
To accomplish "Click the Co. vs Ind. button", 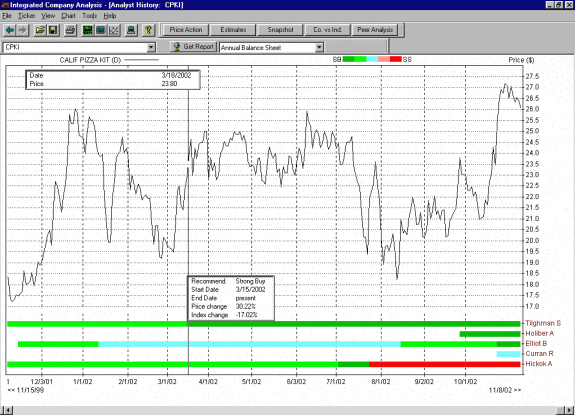I will pyautogui.click(x=327, y=30).
